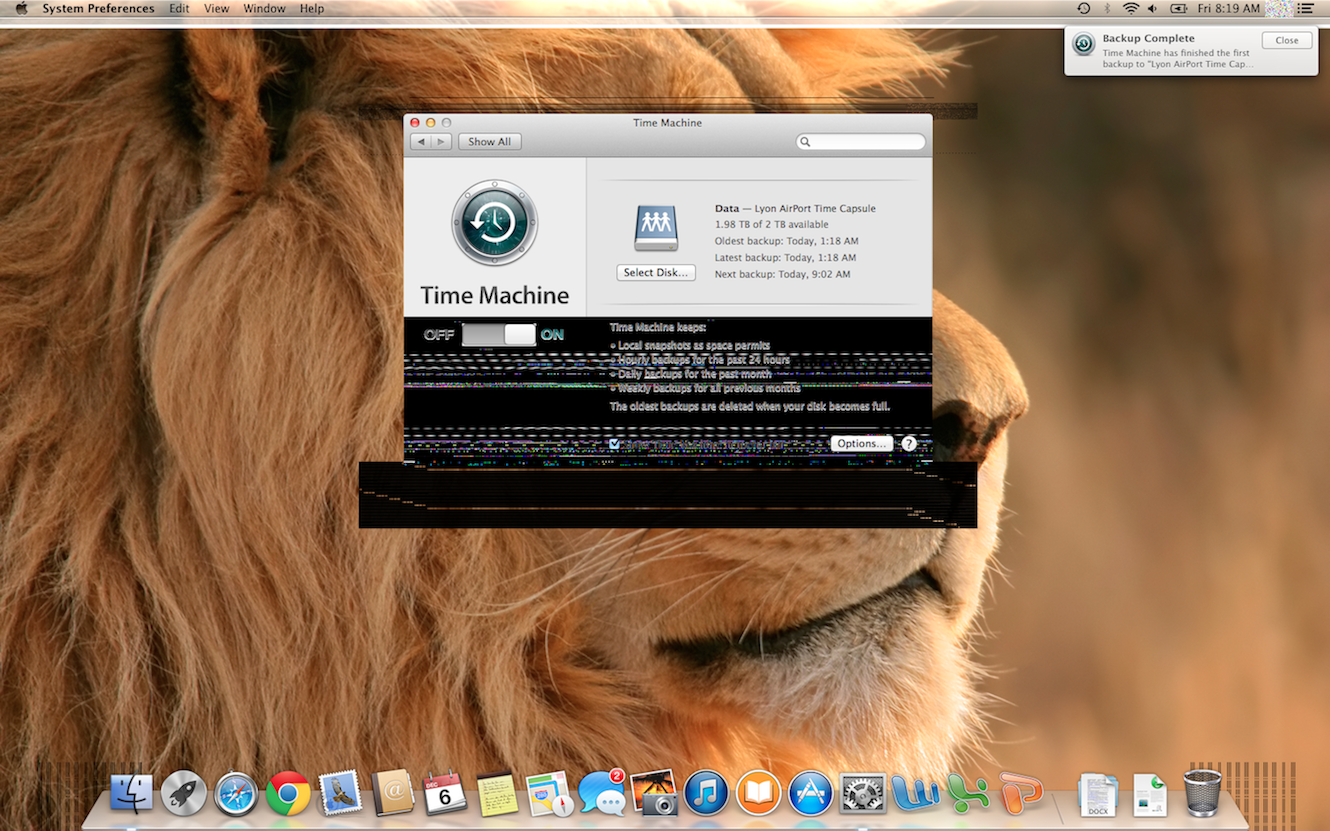Image resolution: width=1330 pixels, height=831 pixels.
Task: Open Launchpad from the Dock
Action: tap(184, 793)
